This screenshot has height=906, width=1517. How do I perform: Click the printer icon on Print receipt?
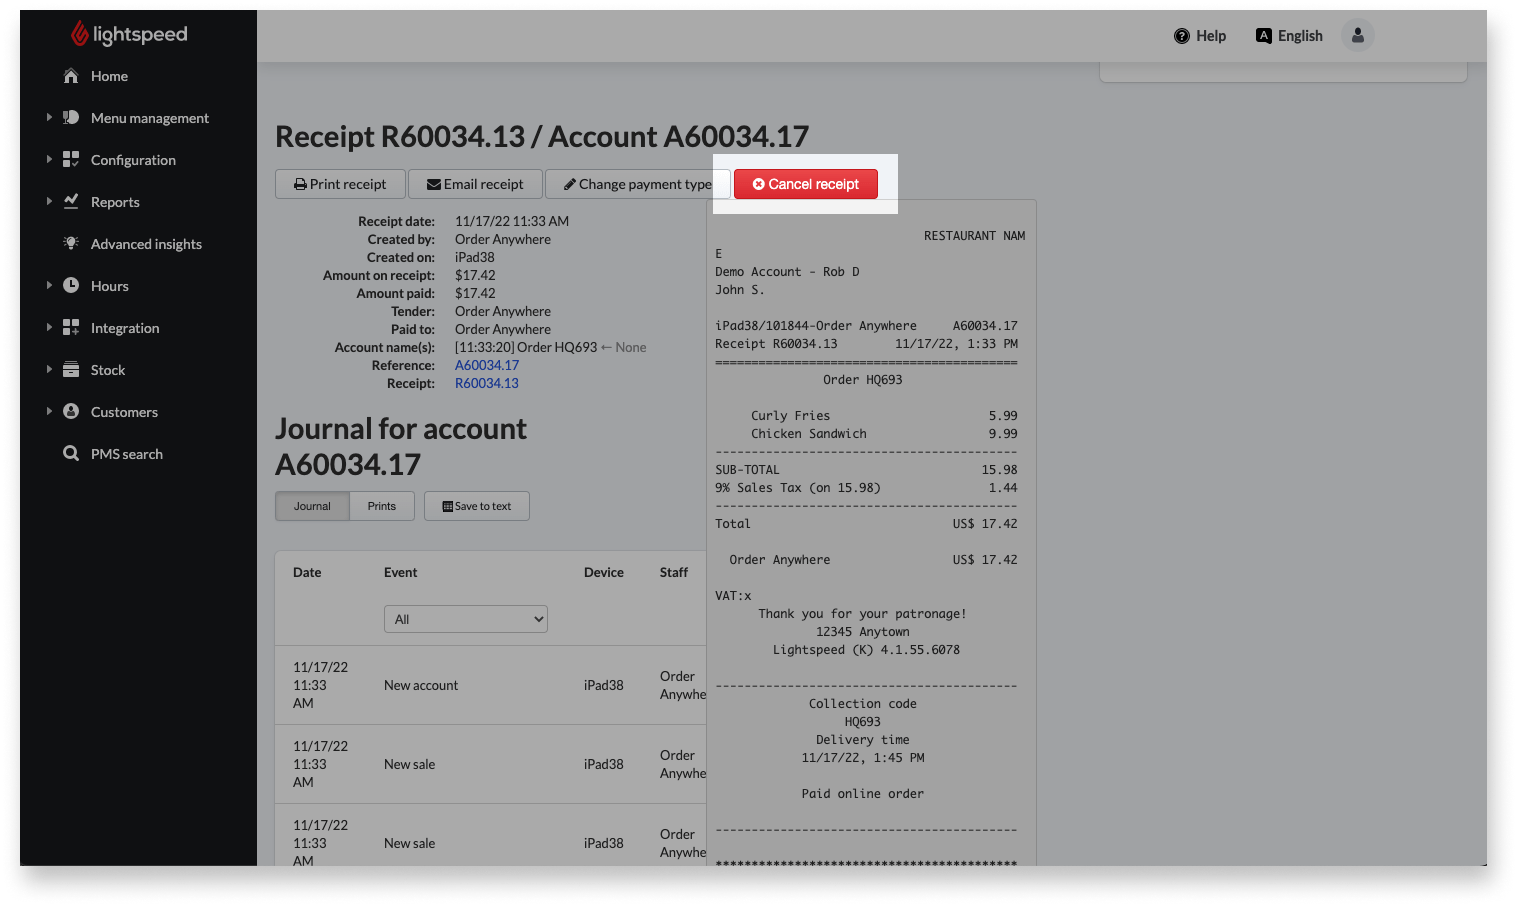(300, 185)
